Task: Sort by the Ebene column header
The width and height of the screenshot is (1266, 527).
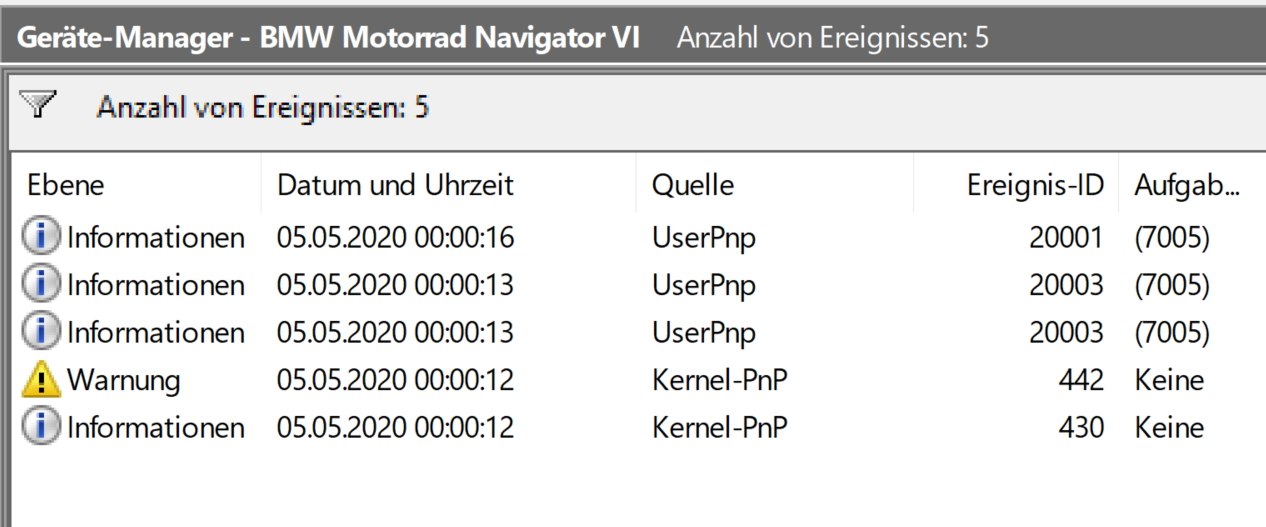Action: pyautogui.click(x=66, y=185)
